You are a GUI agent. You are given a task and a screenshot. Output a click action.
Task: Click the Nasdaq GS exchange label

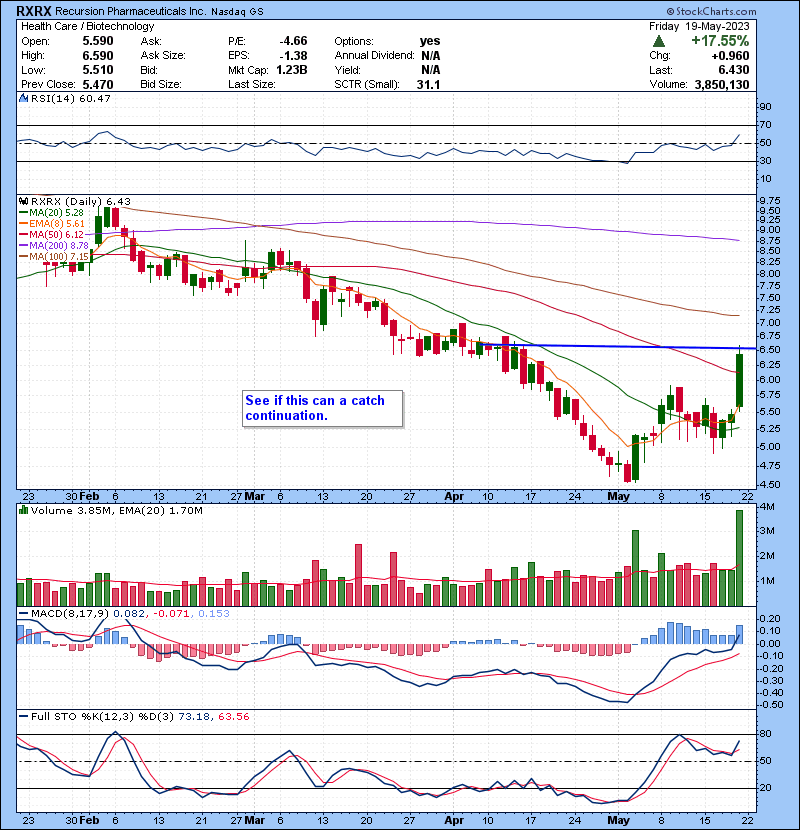click(x=237, y=12)
